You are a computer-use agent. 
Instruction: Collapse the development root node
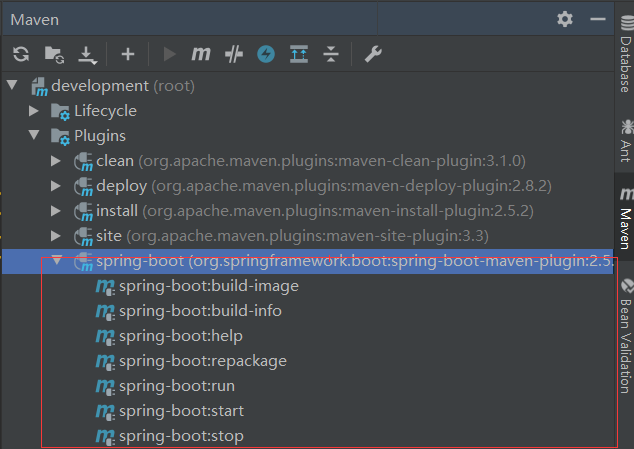pos(12,85)
